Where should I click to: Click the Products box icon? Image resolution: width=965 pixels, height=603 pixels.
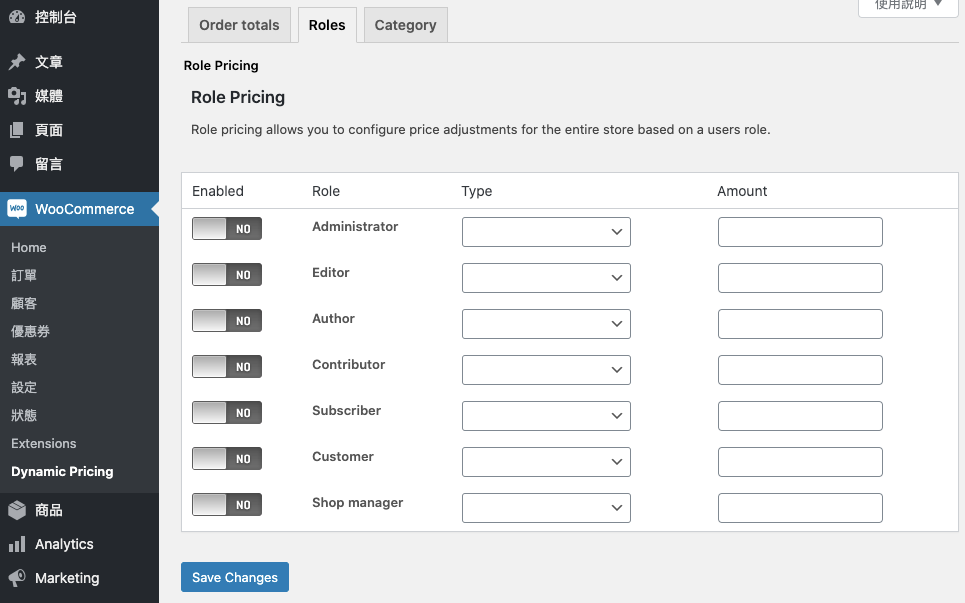tap(17, 510)
